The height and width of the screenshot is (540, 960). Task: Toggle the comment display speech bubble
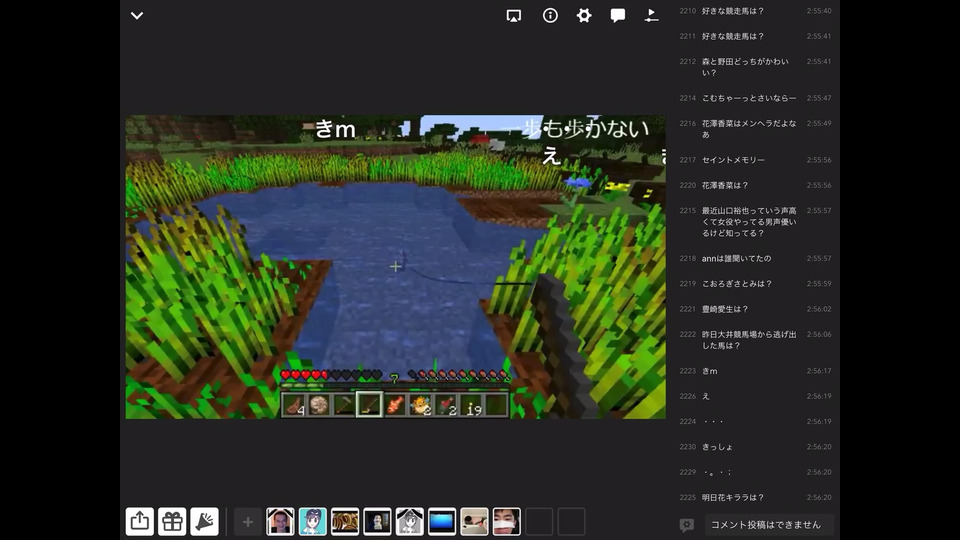pyautogui.click(x=618, y=15)
